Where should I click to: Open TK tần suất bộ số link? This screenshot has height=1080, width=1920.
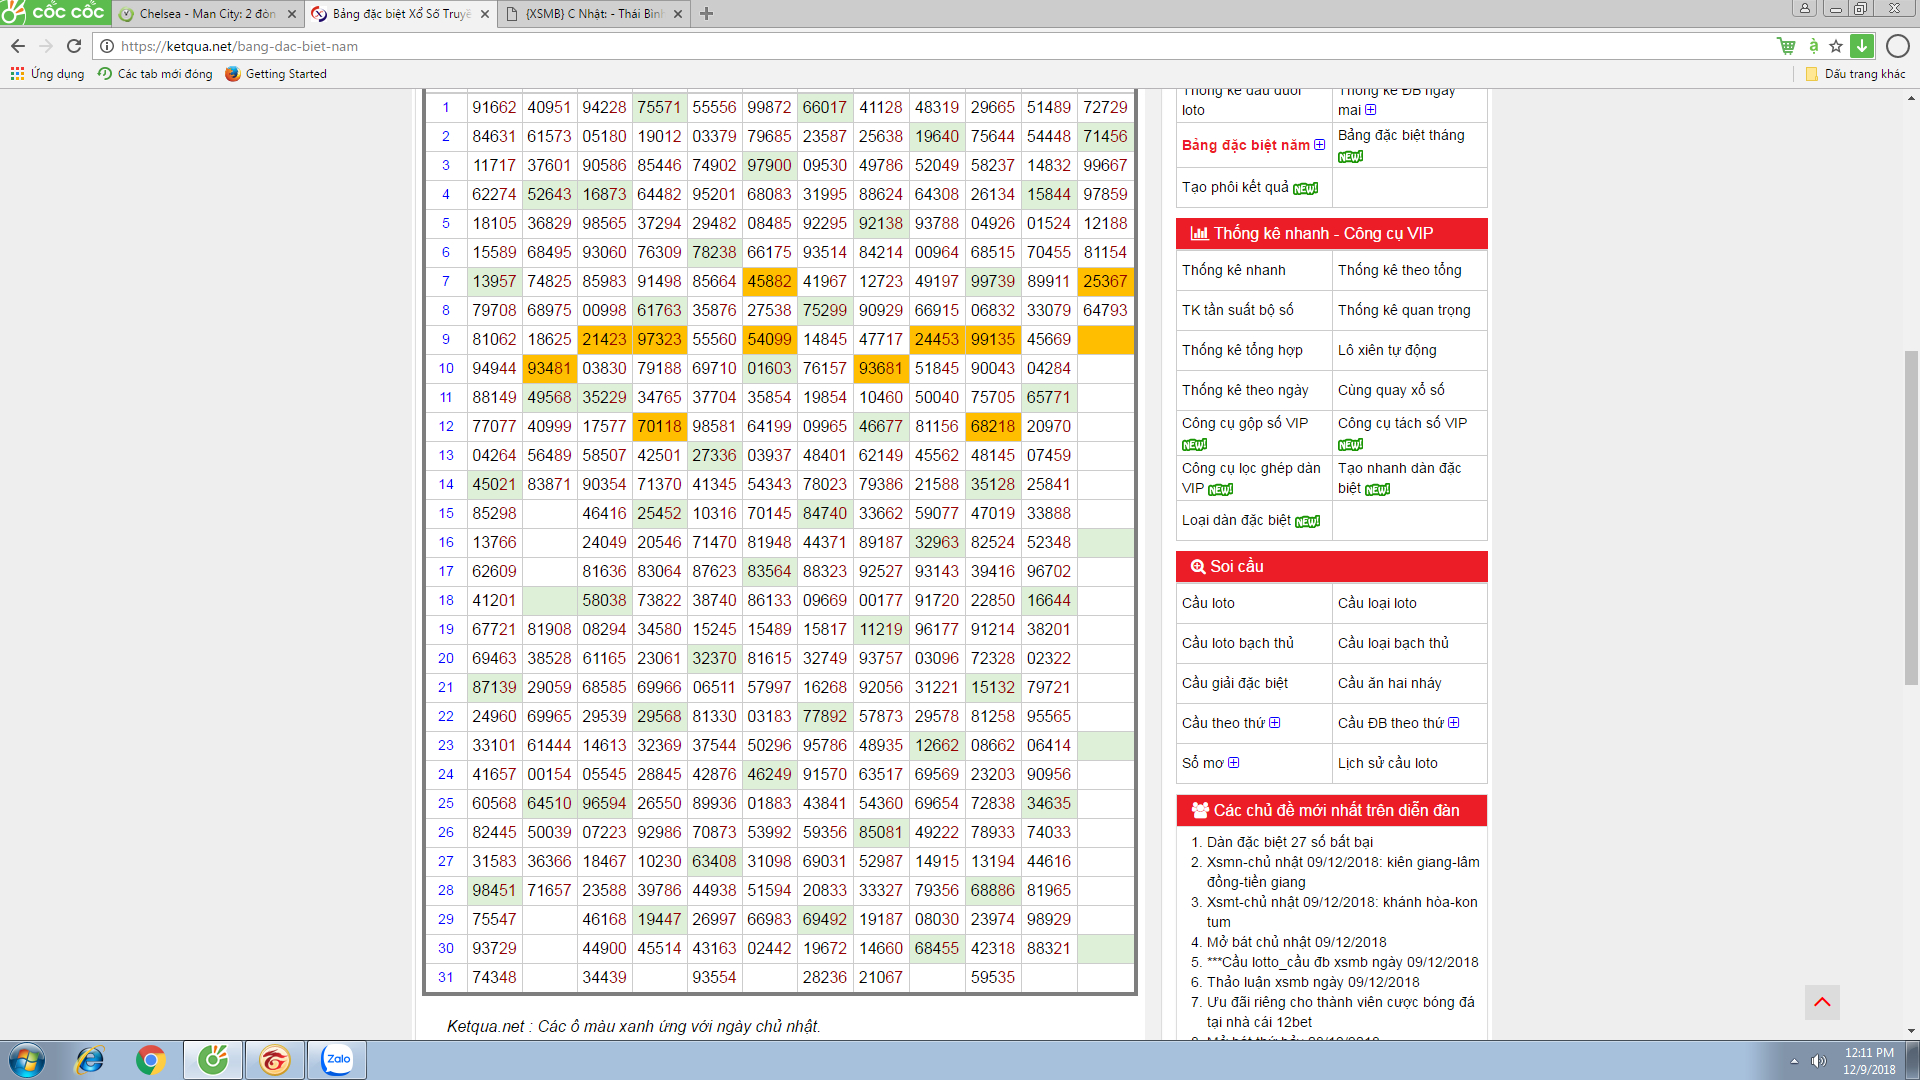pyautogui.click(x=1238, y=310)
